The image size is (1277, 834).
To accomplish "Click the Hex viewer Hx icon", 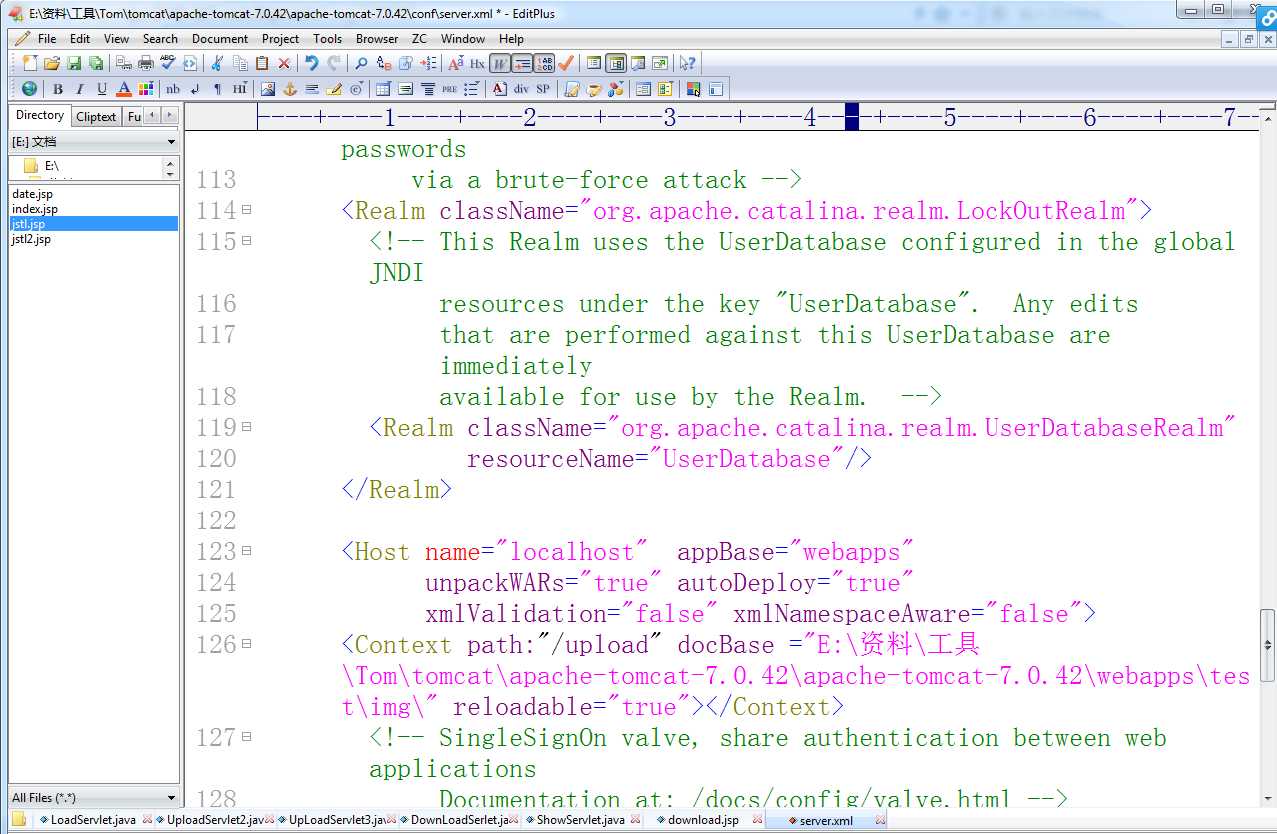I will click(477, 63).
